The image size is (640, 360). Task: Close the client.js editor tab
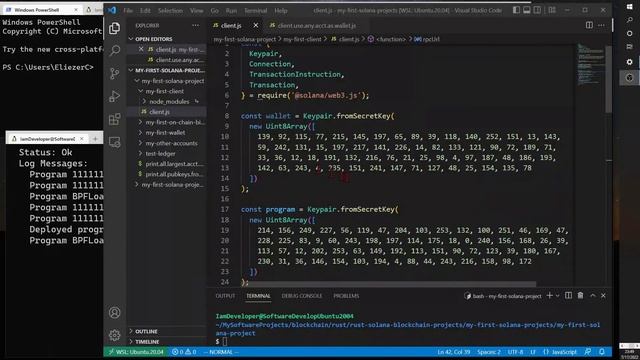pyautogui.click(x=256, y=25)
